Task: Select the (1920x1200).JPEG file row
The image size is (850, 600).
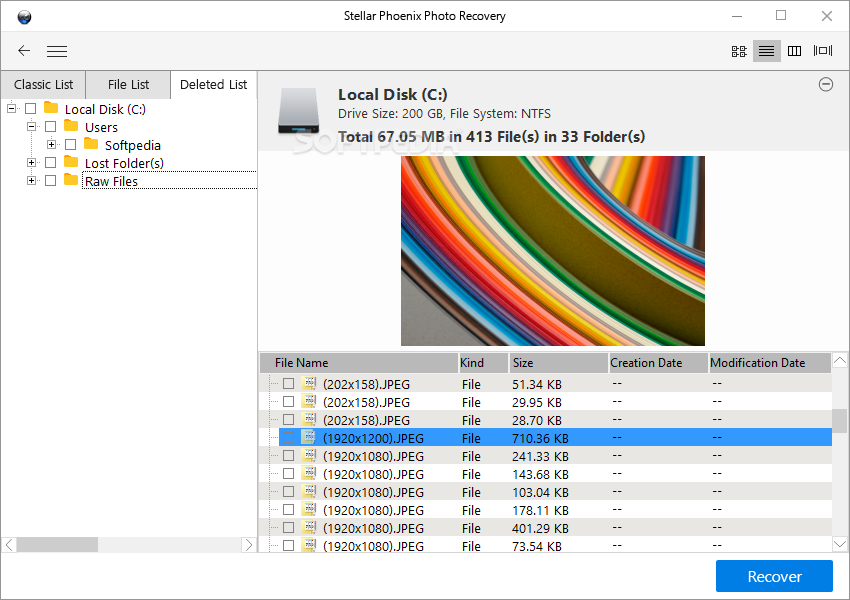Action: [x=555, y=437]
